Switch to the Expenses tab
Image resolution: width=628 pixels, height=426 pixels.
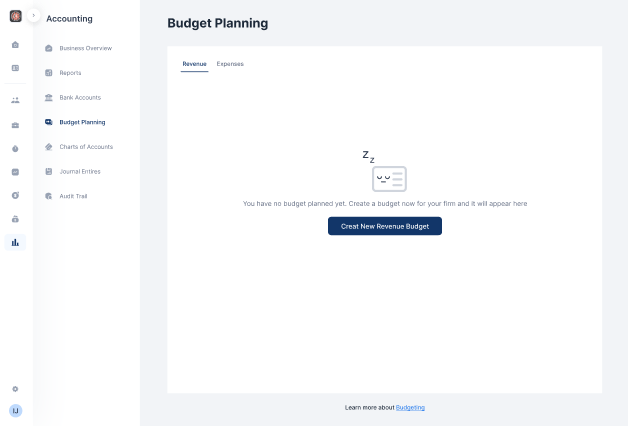point(230,64)
